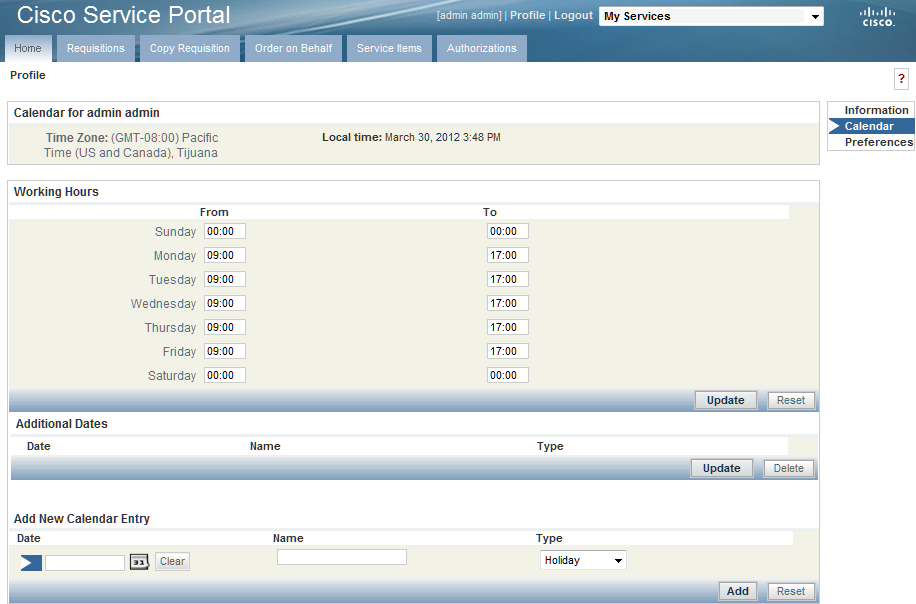
Task: Edit the Friday From time field
Action: pyautogui.click(x=225, y=351)
